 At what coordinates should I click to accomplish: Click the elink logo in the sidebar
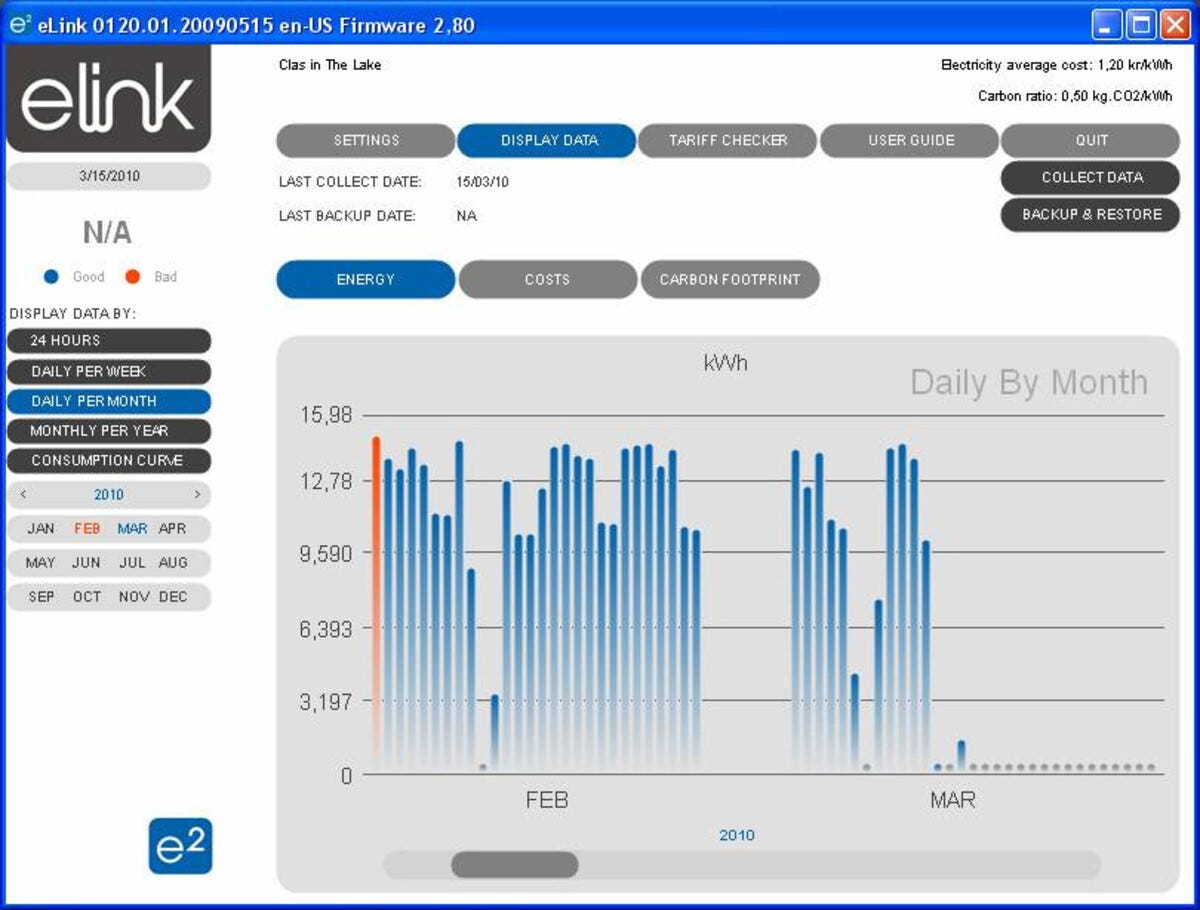point(108,98)
